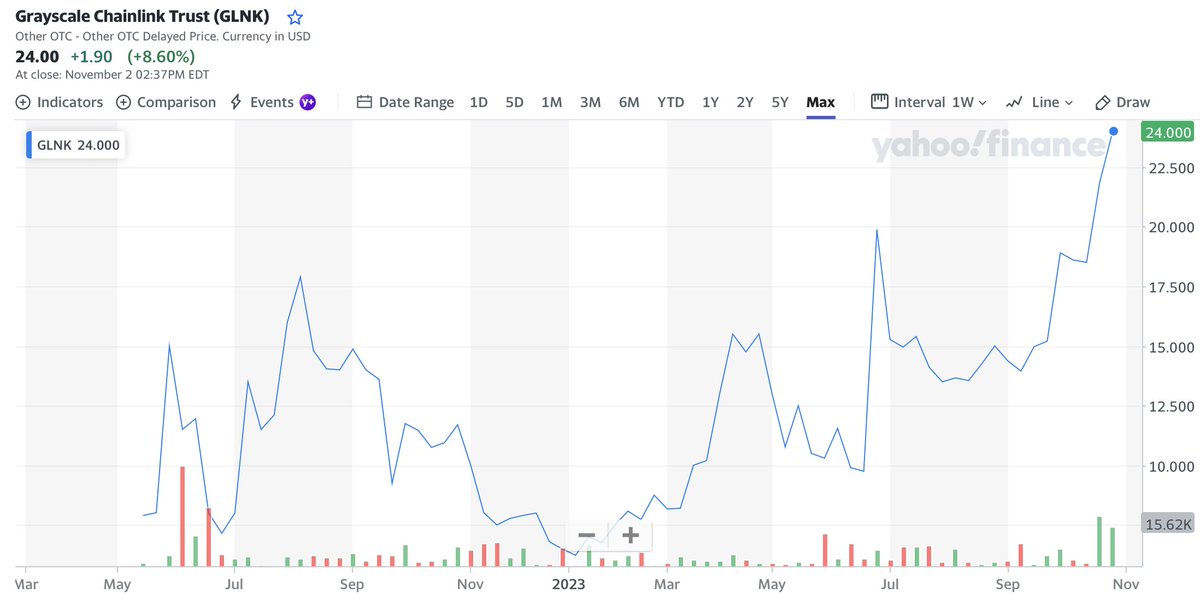Select the Max range

point(820,102)
